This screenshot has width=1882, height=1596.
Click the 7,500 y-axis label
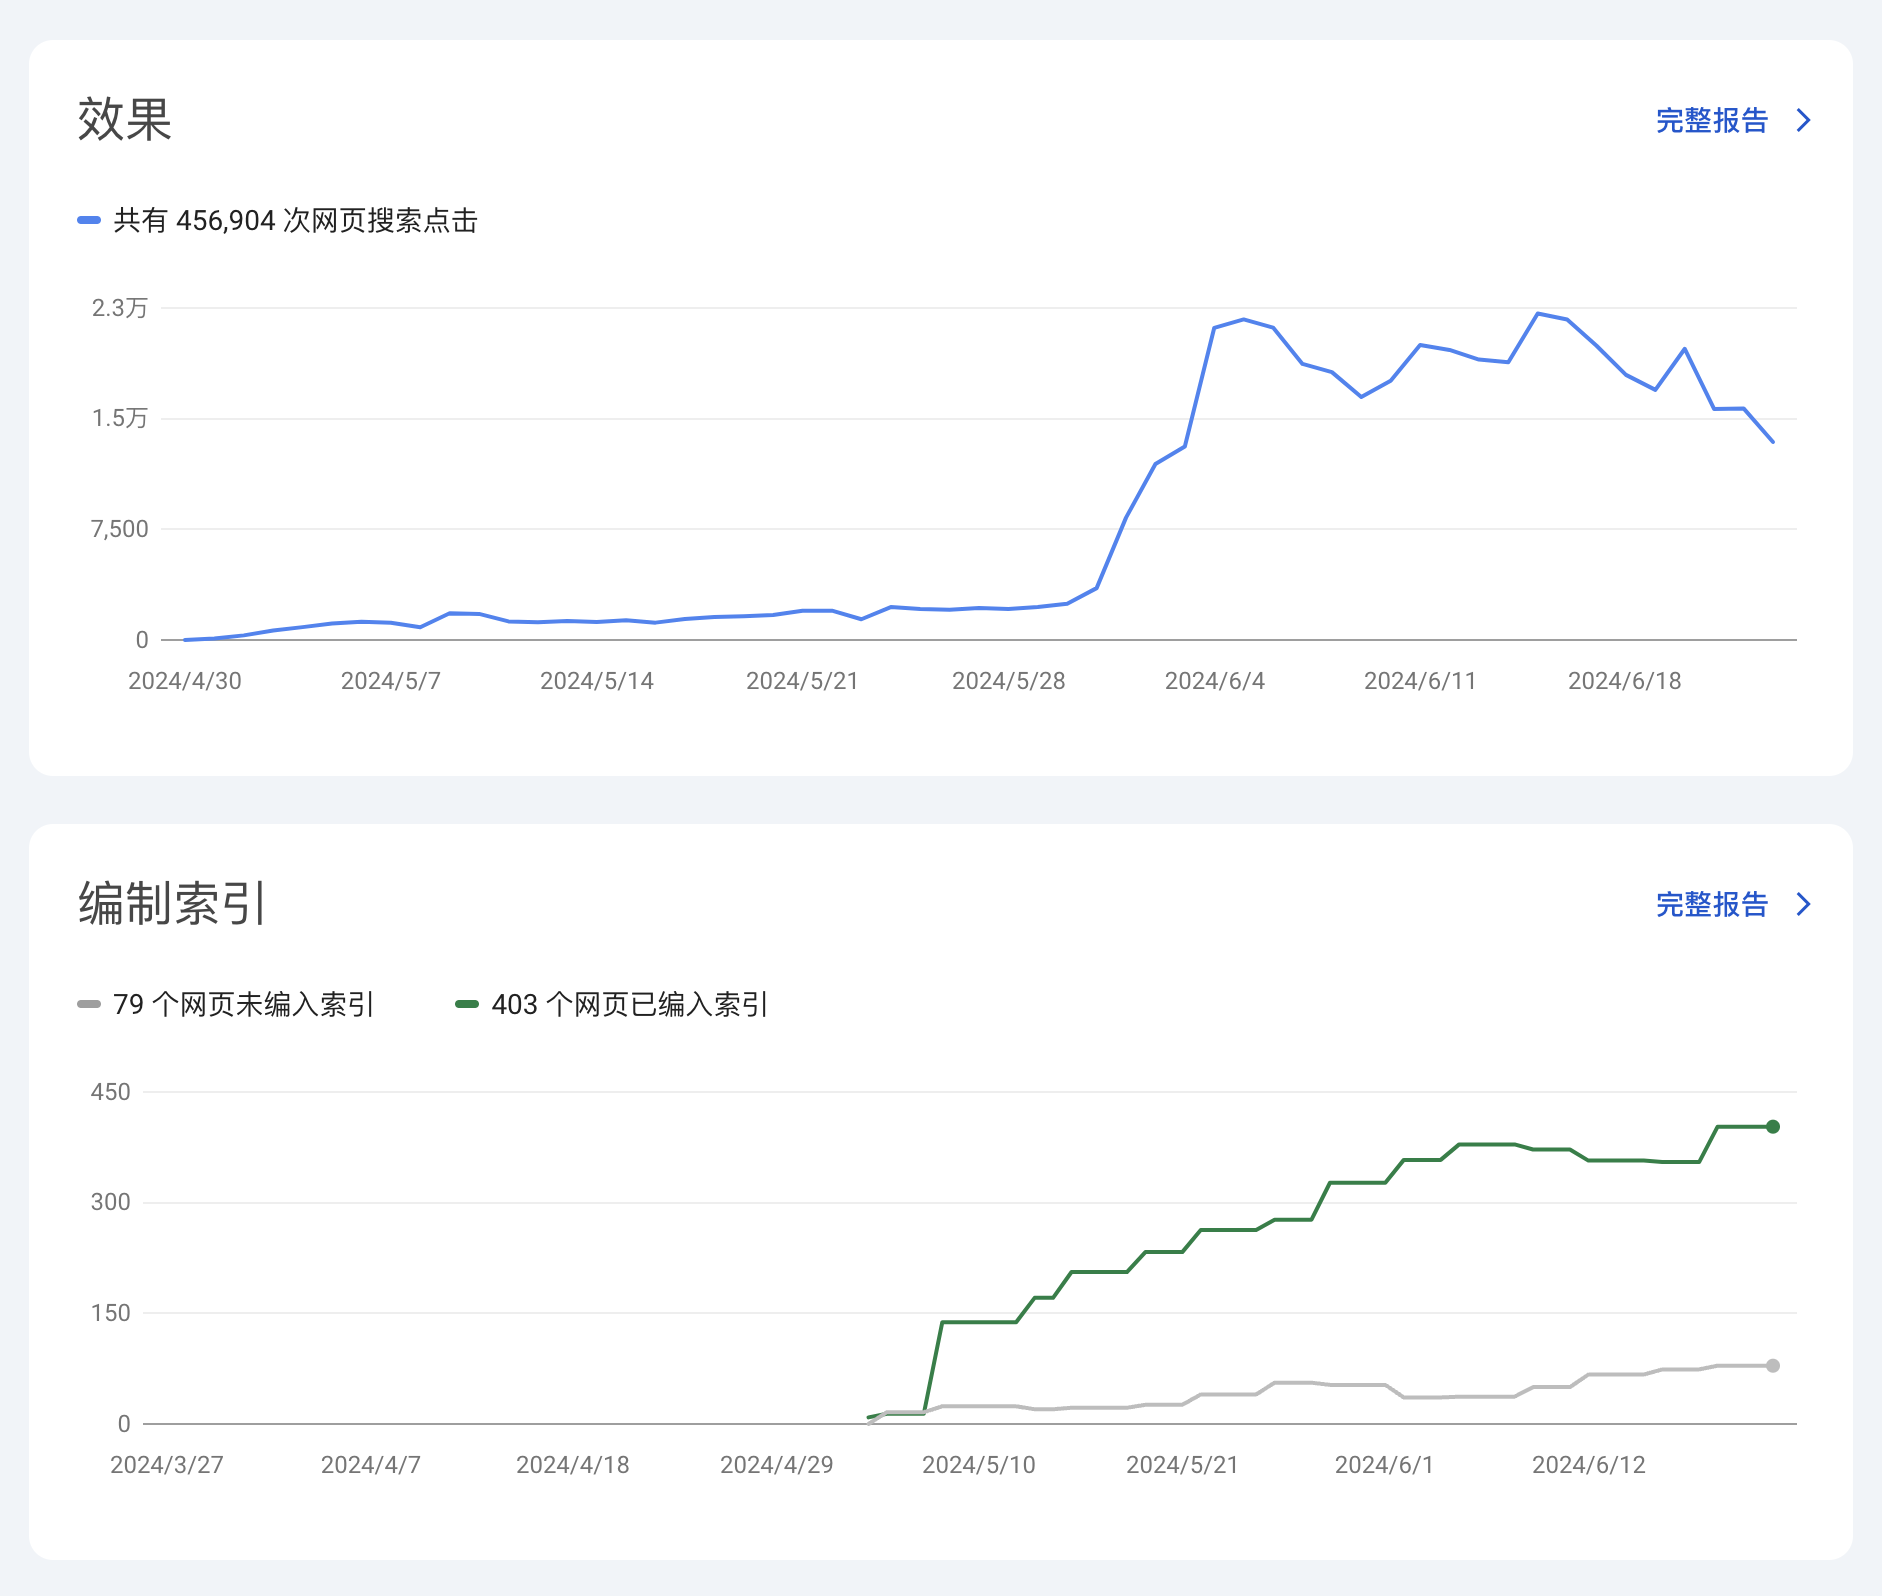pyautogui.click(x=120, y=529)
